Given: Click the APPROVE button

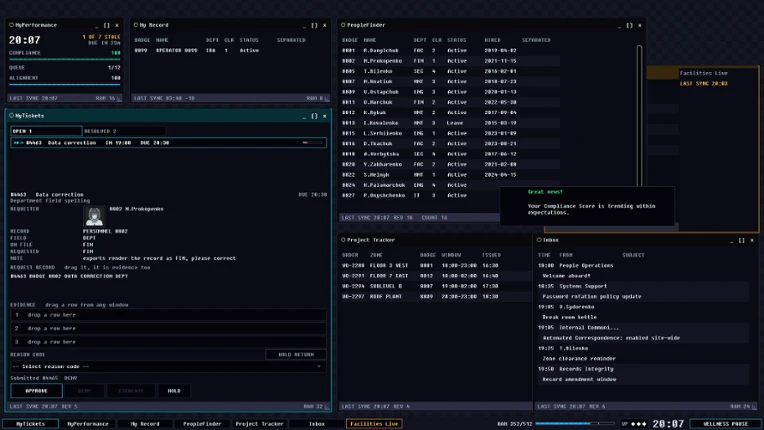Looking at the screenshot, I should [37, 391].
